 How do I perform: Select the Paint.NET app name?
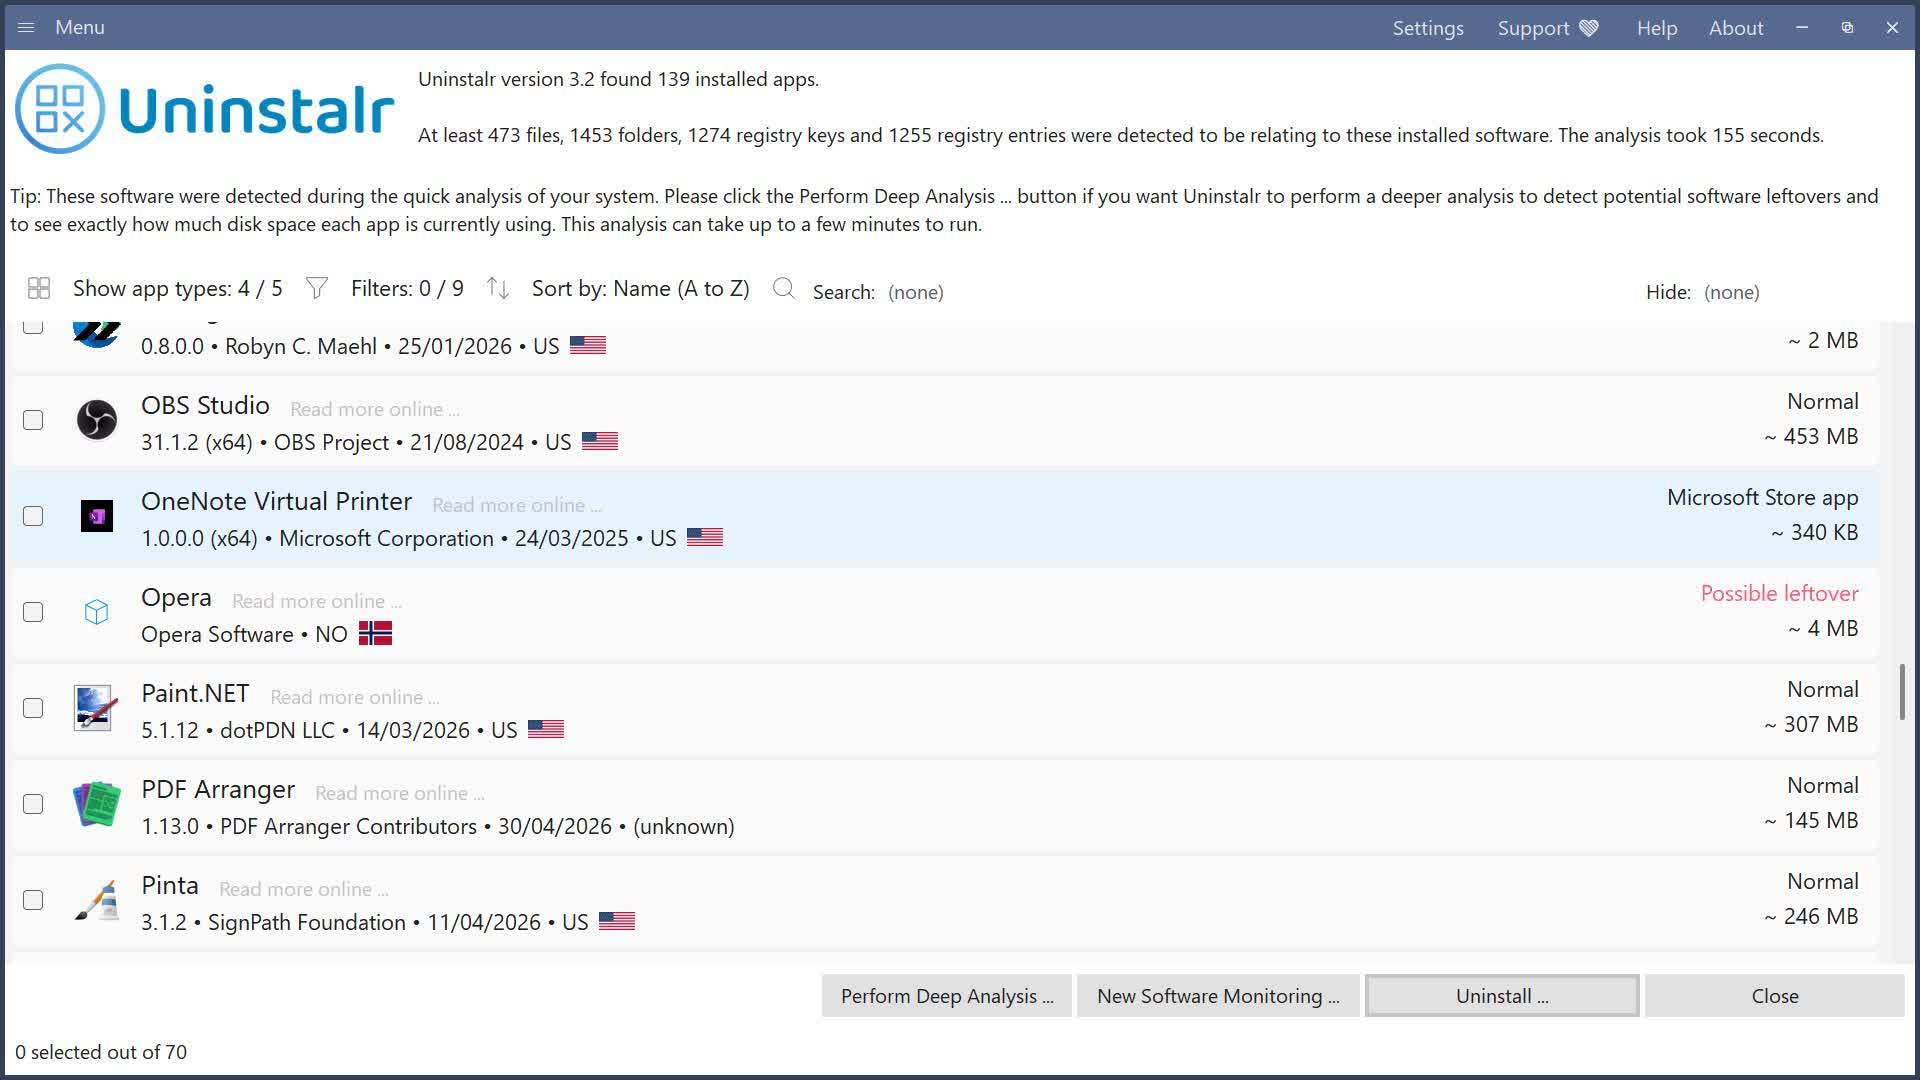195,693
